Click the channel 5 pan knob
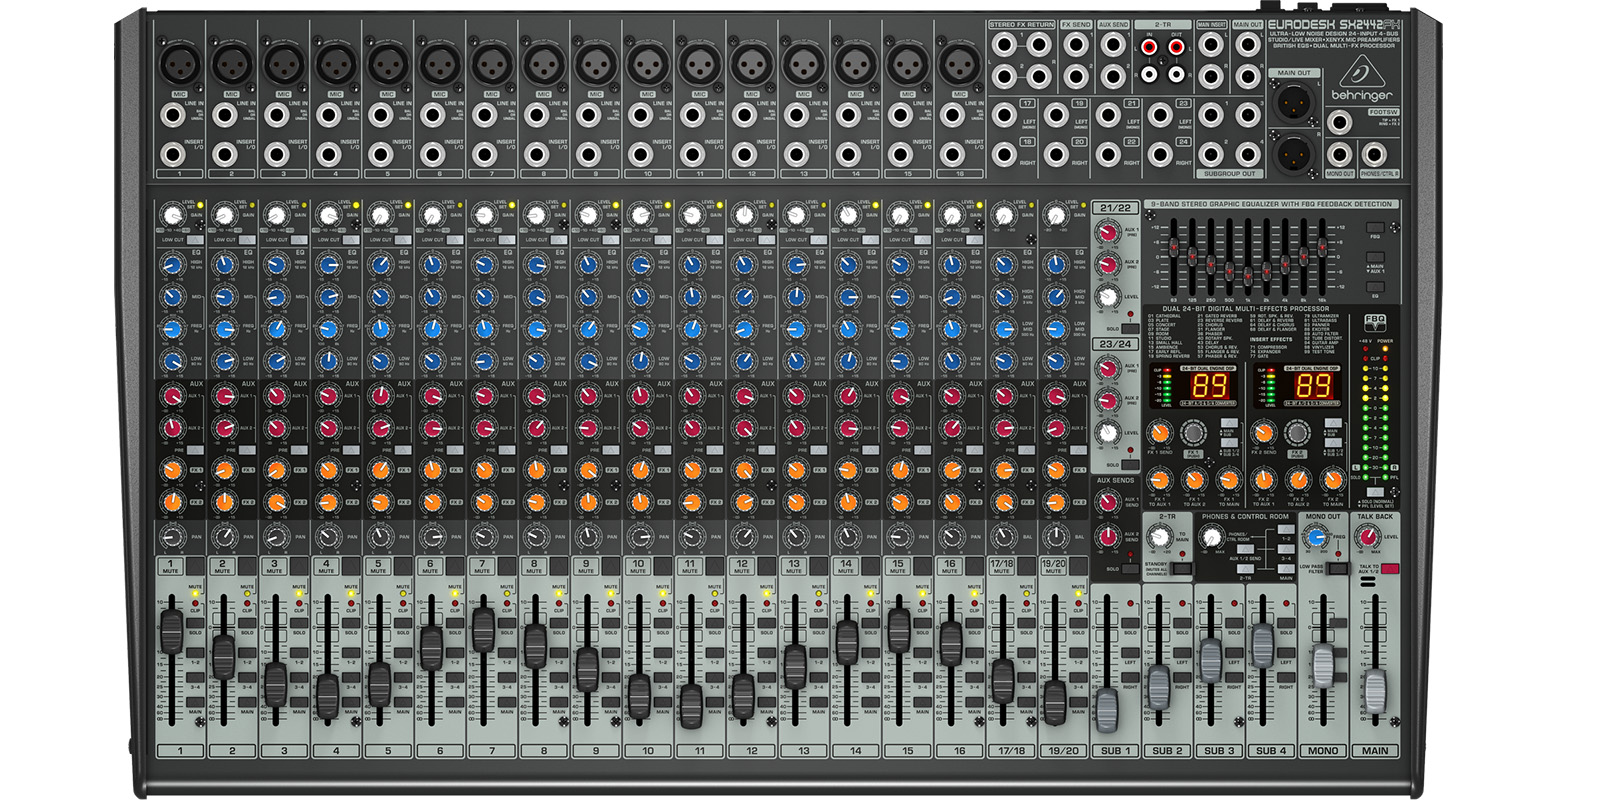Image resolution: width=1600 pixels, height=800 pixels. click(x=380, y=537)
